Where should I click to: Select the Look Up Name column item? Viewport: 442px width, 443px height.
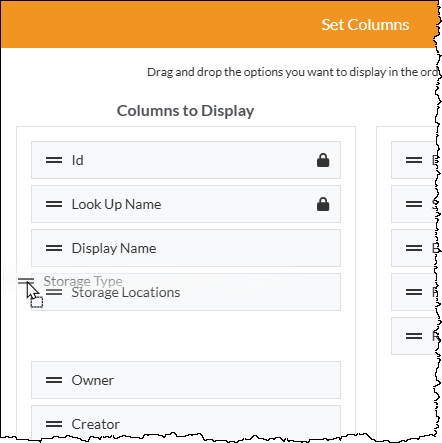click(186, 204)
